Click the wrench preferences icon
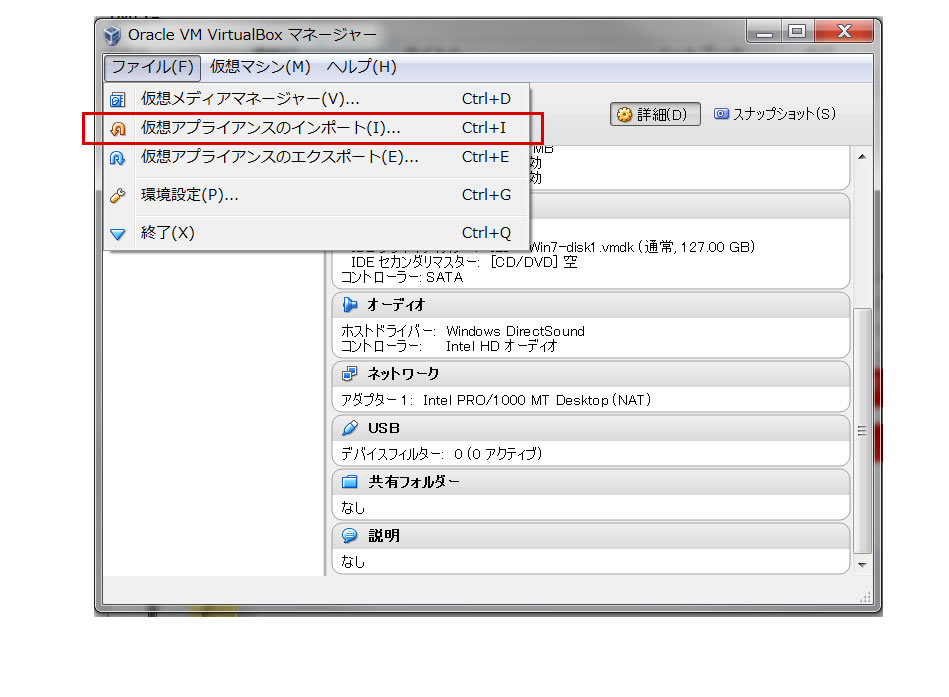Image resolution: width=949 pixels, height=697 pixels. tap(117, 195)
